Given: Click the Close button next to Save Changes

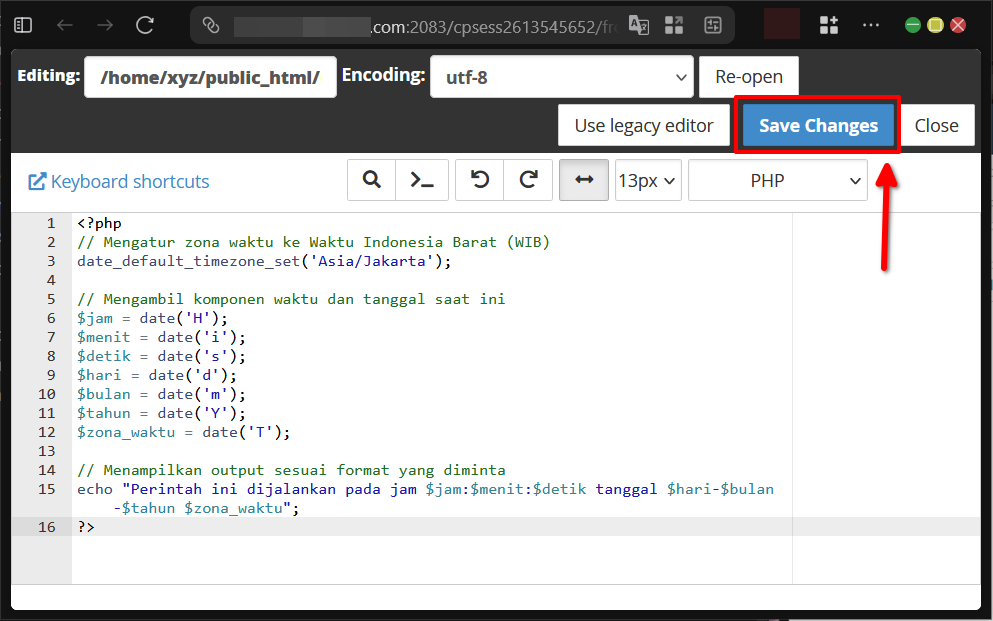Looking at the screenshot, I should [936, 125].
